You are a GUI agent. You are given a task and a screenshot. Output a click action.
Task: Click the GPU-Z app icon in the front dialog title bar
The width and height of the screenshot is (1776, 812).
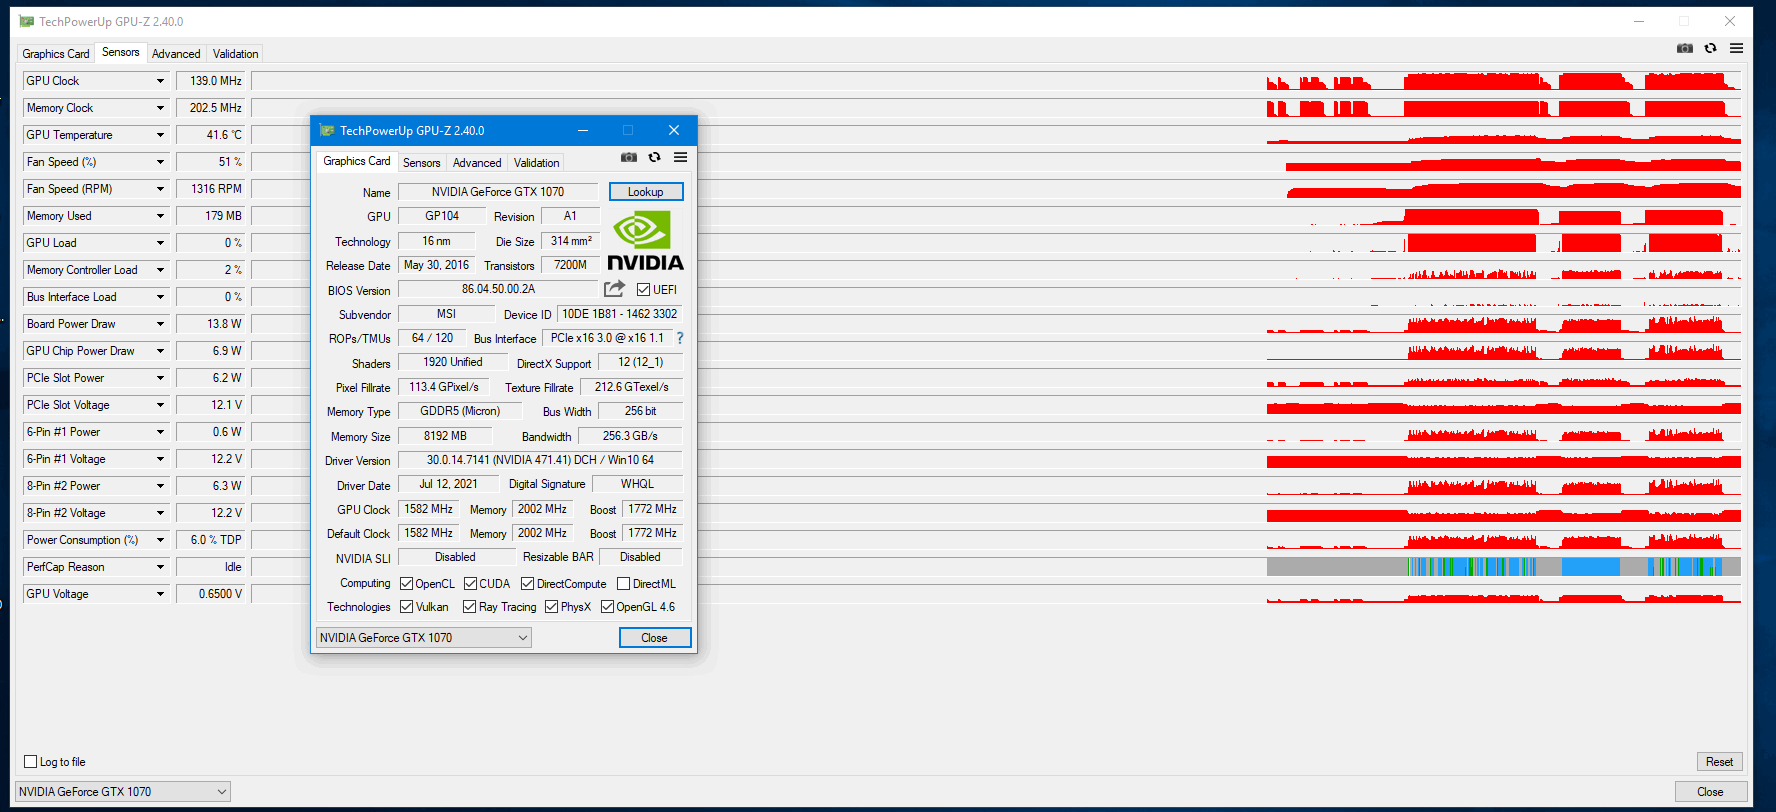327,130
